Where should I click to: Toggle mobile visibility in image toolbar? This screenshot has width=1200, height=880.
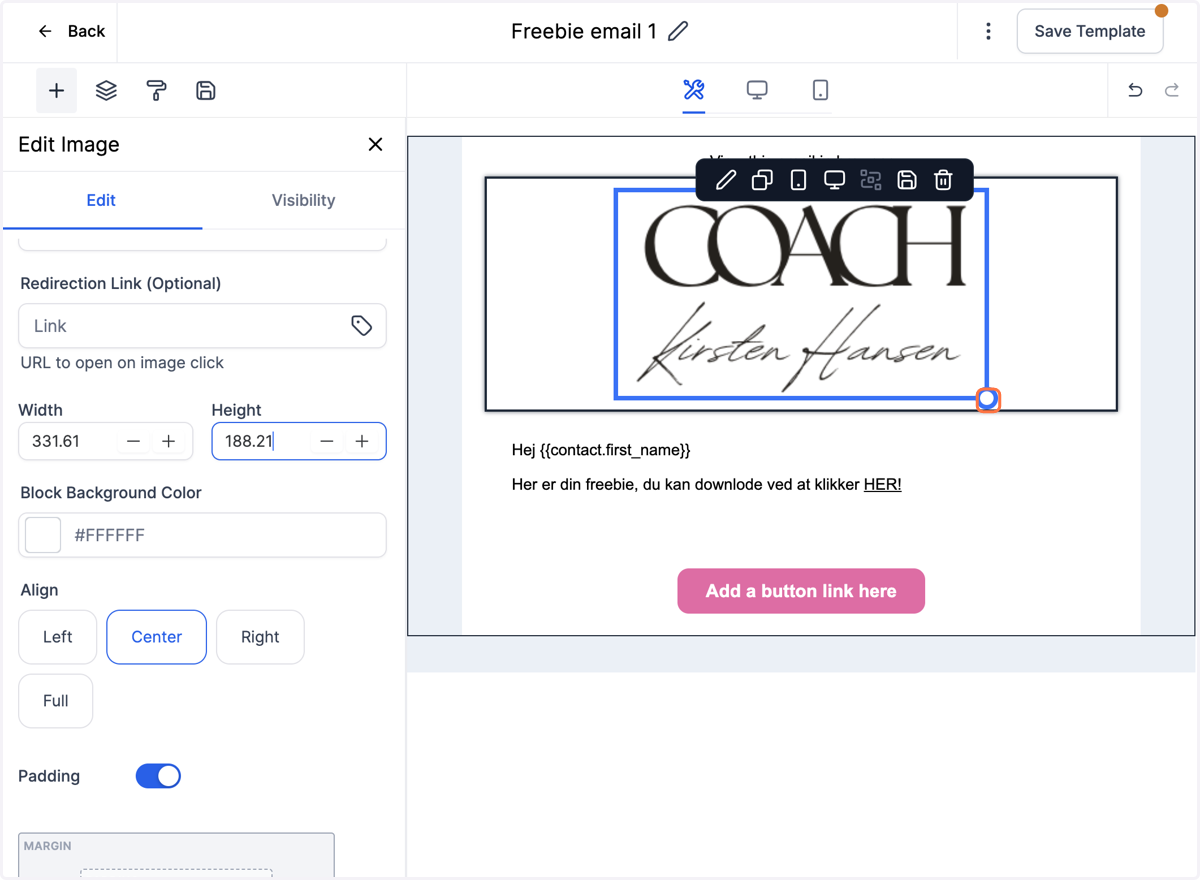click(x=798, y=180)
